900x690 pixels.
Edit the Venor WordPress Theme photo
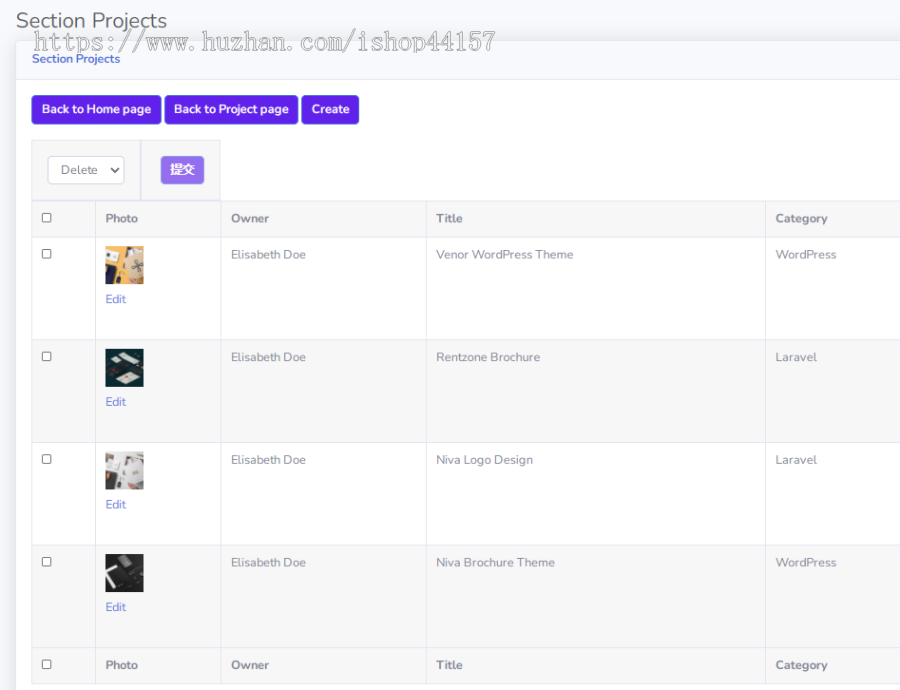coord(115,299)
